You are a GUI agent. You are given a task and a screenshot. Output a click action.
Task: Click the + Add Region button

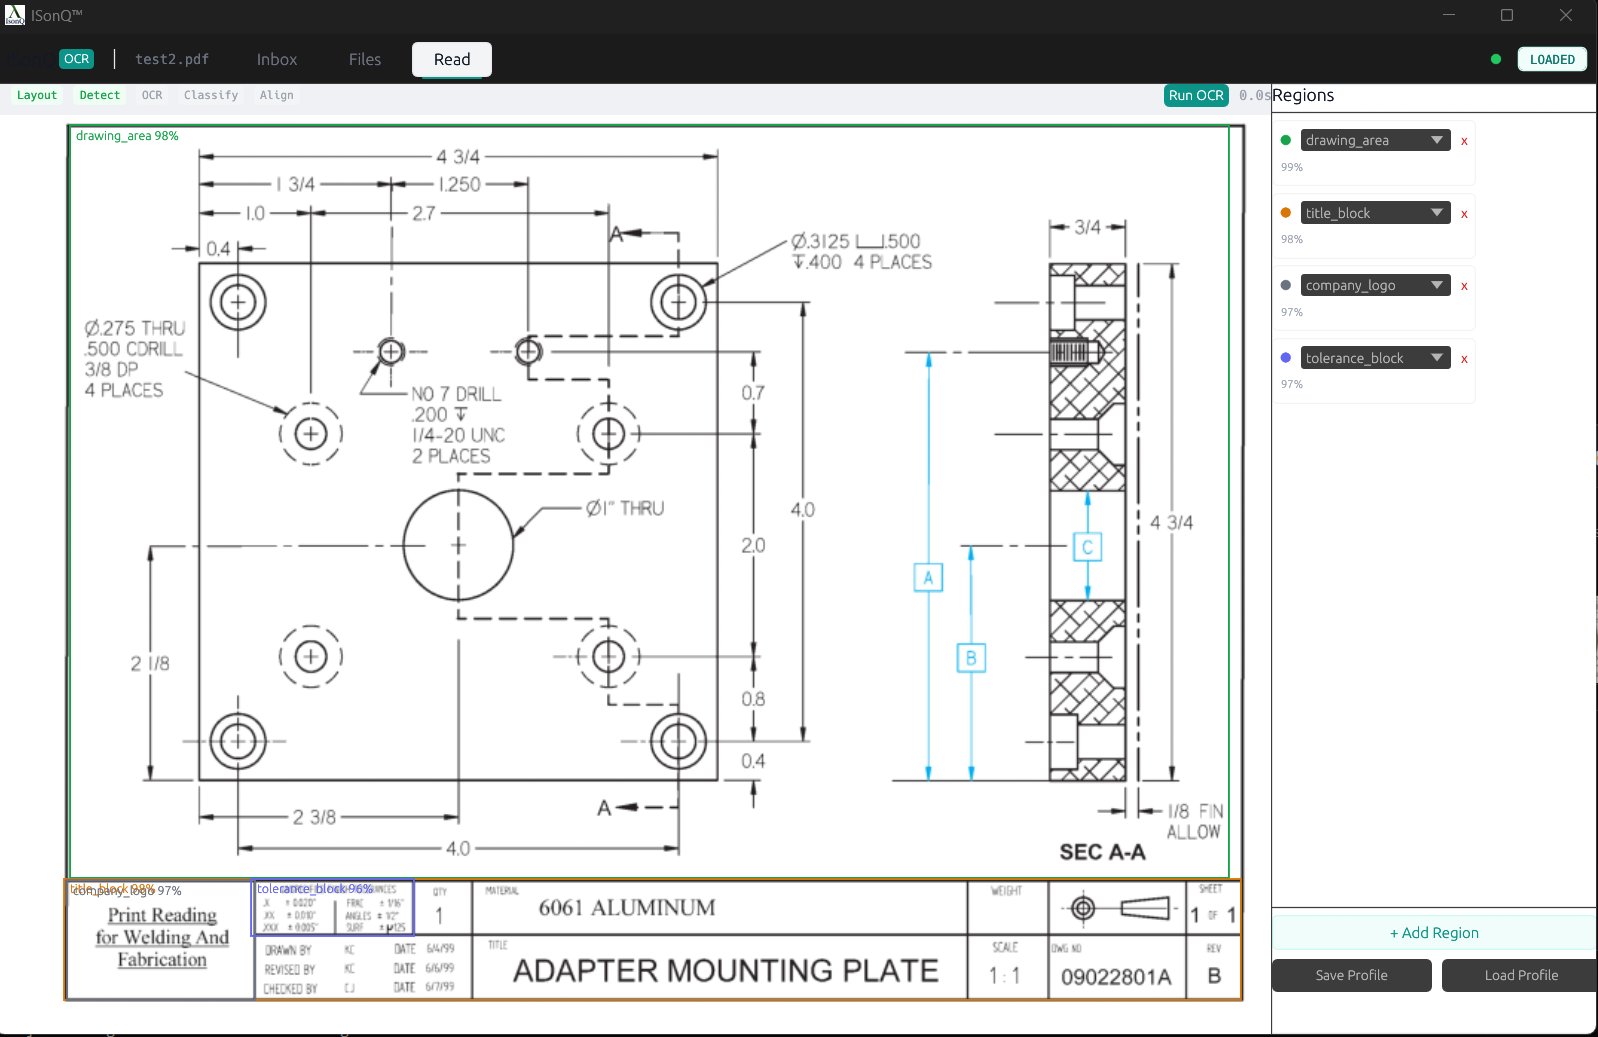tap(1433, 933)
